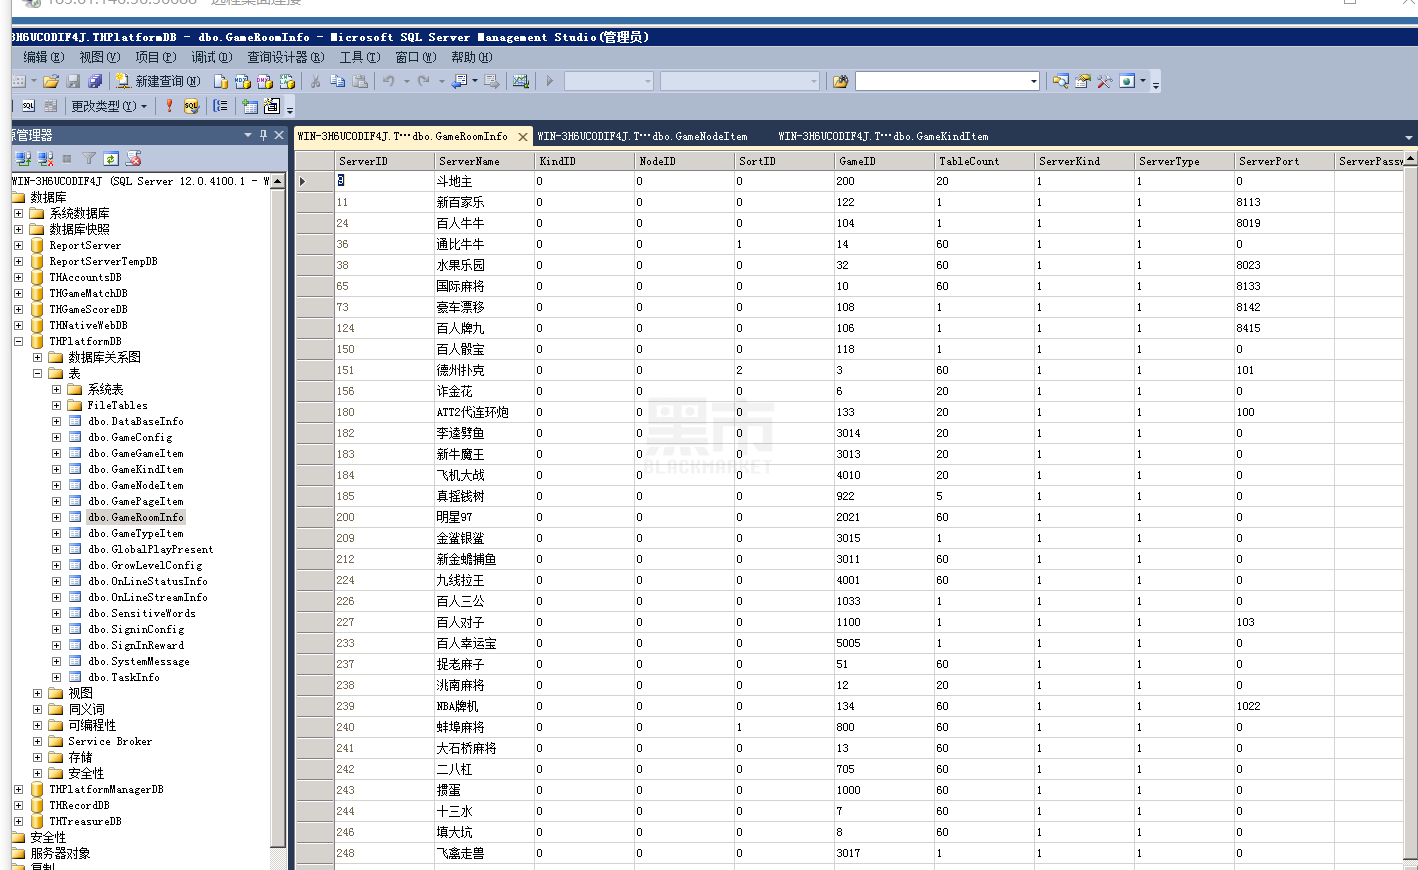
Task: Click the Undo arrow icon
Action: pyautogui.click(x=388, y=81)
